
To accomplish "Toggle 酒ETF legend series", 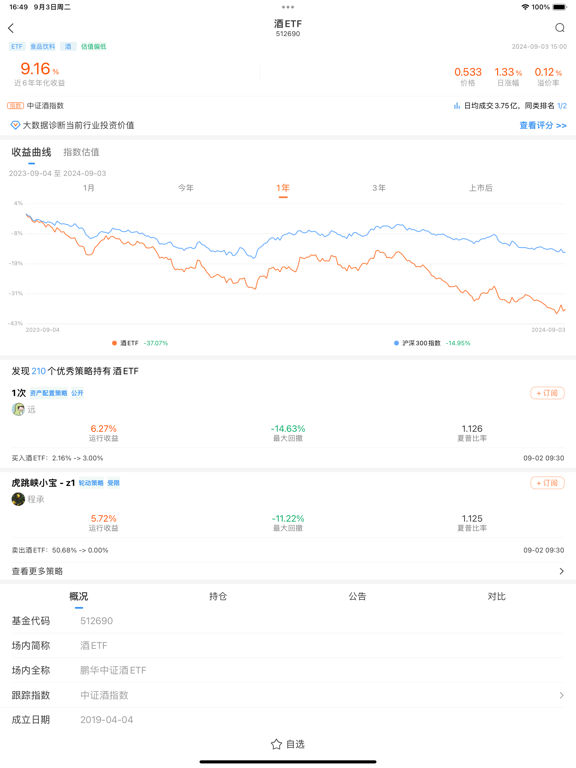I will click(x=140, y=343).
